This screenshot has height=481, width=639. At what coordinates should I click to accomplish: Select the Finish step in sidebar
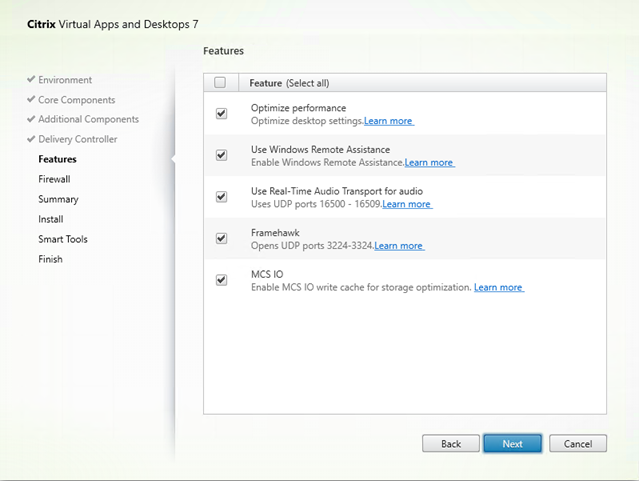tap(50, 259)
